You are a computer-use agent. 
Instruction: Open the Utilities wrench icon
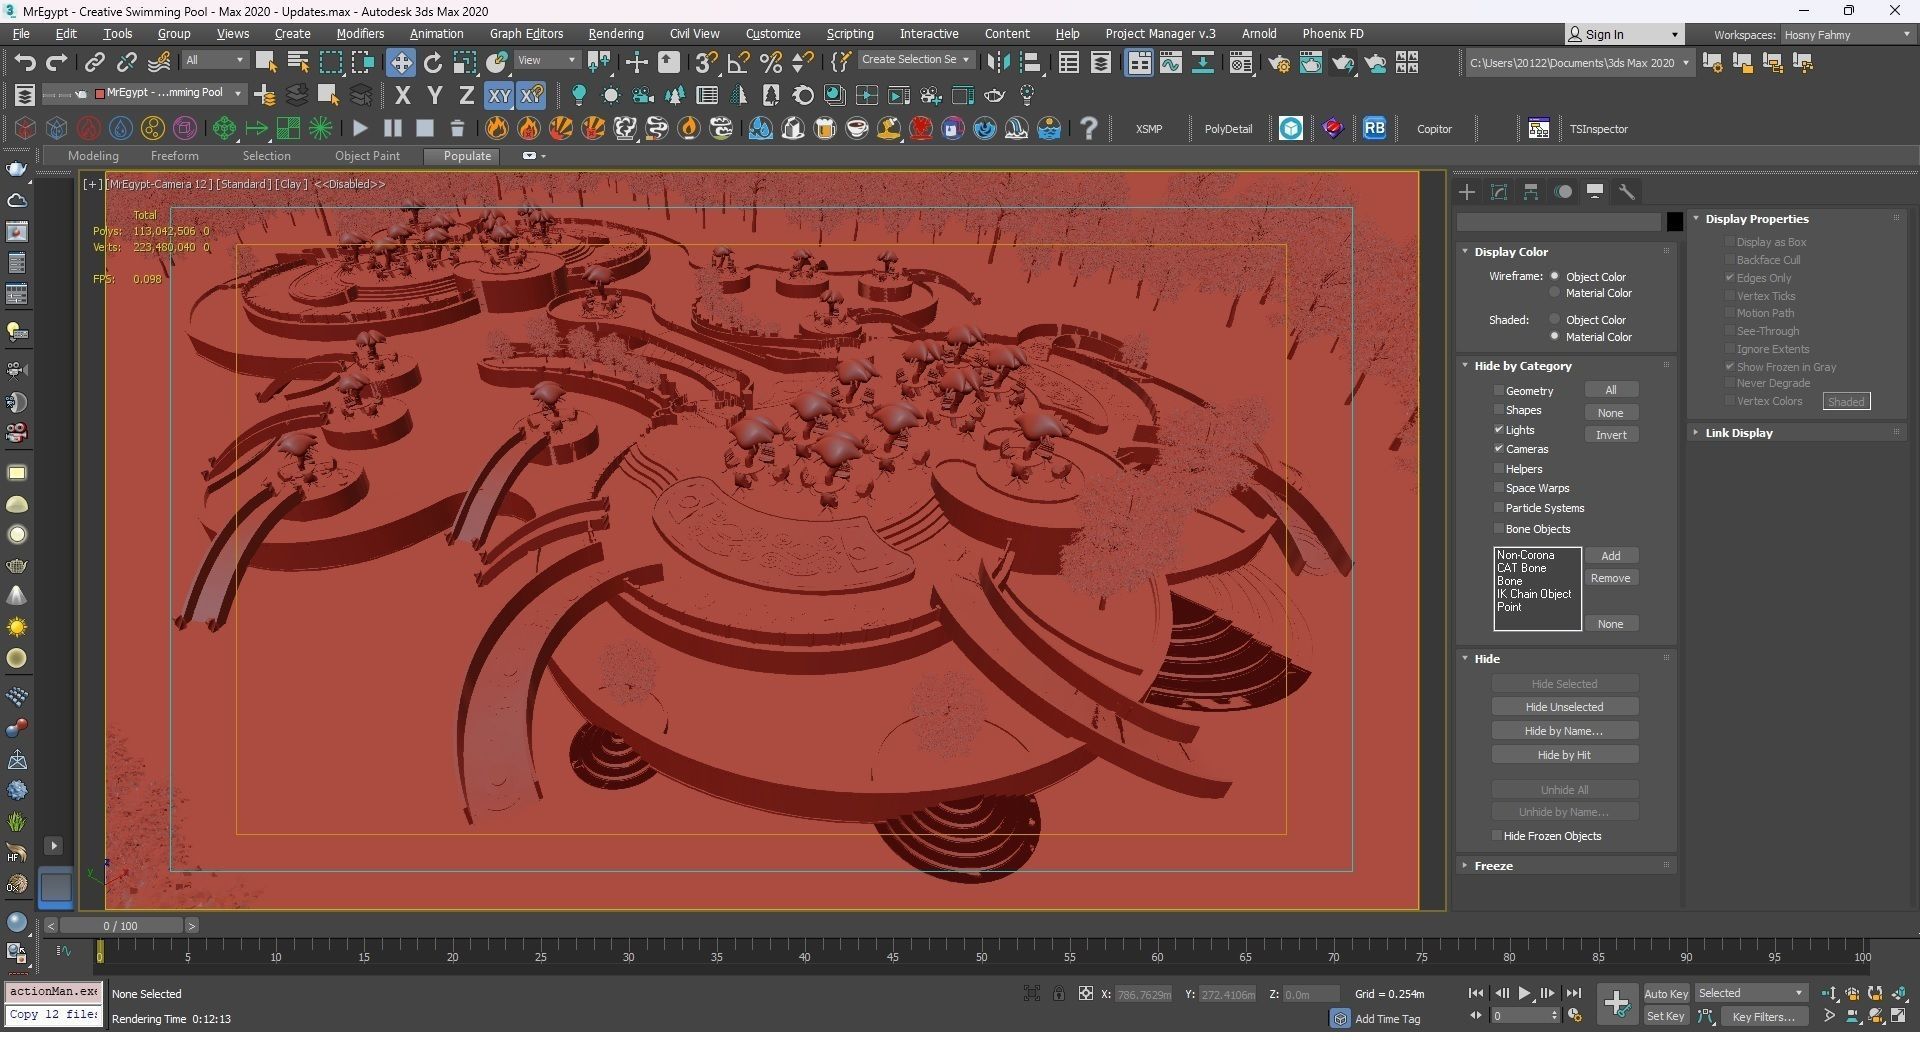(x=1627, y=192)
